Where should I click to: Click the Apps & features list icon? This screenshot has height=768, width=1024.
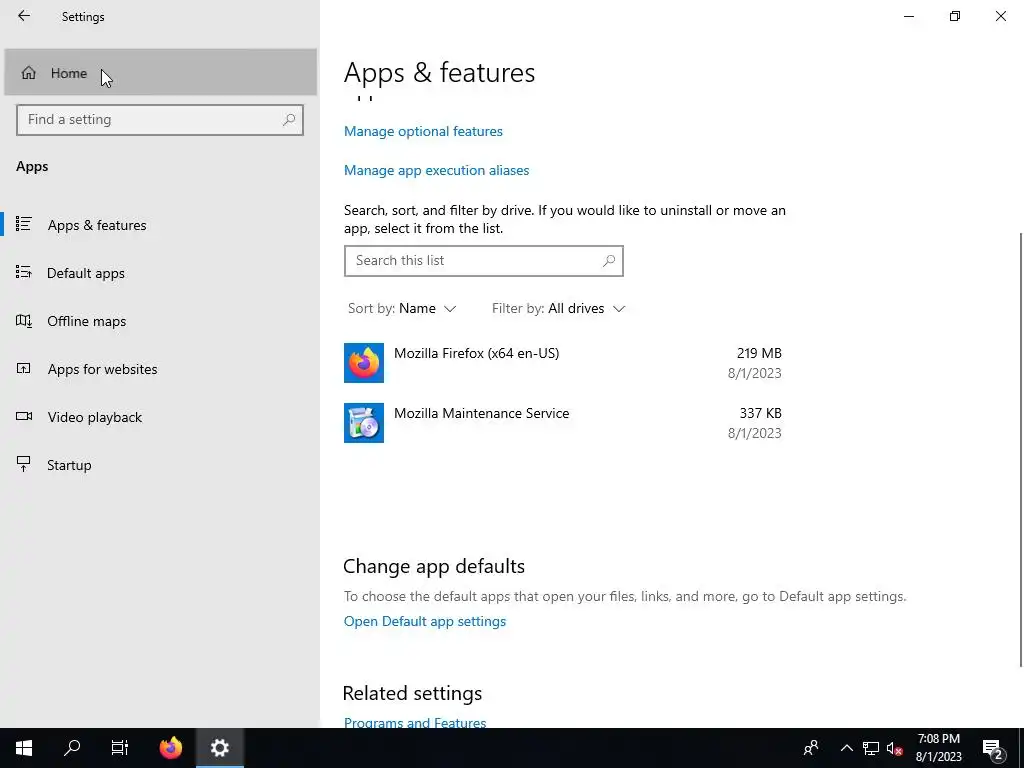pyautogui.click(x=24, y=224)
